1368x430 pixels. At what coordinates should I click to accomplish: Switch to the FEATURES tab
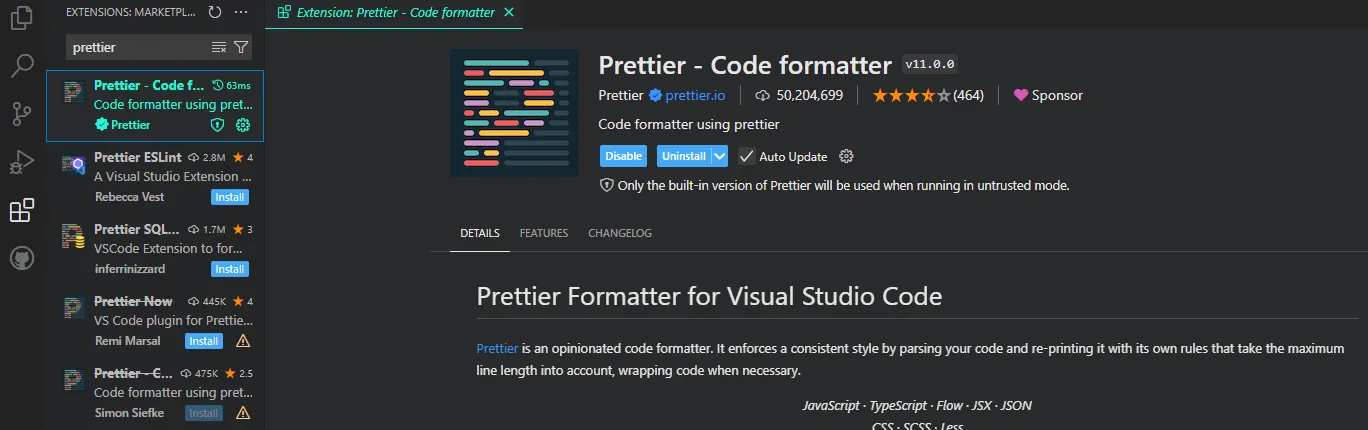[543, 233]
